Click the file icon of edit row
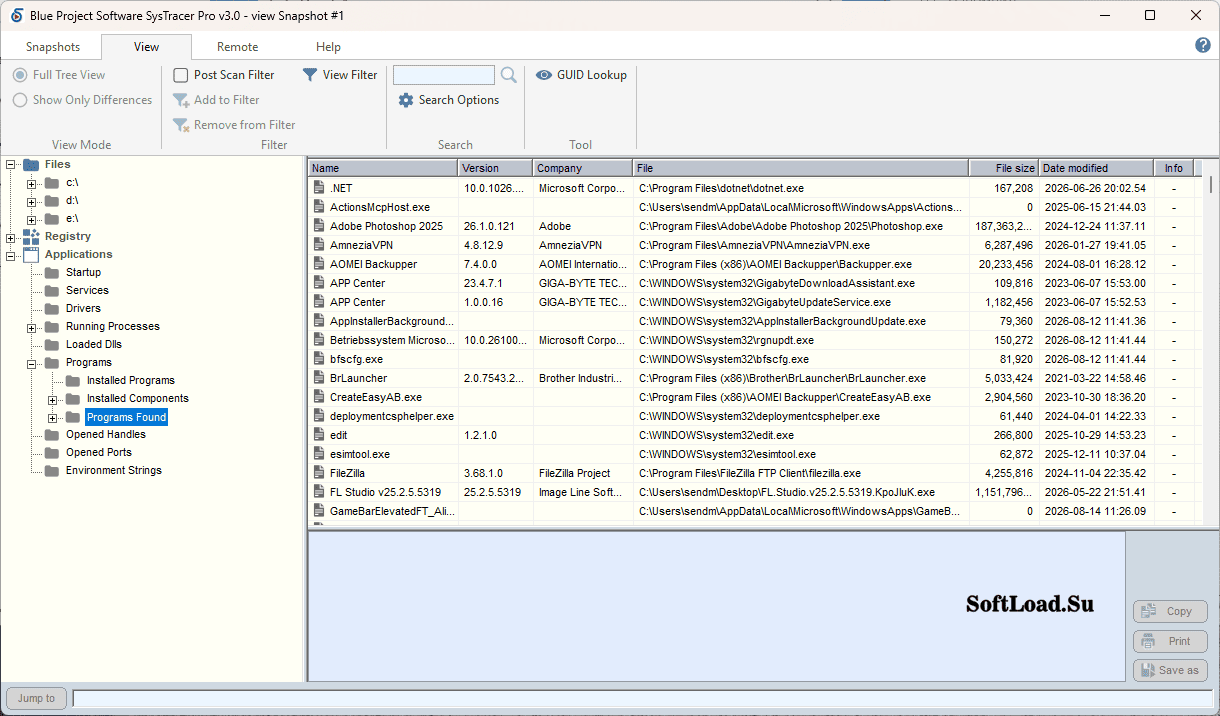1220x716 pixels. [319, 435]
